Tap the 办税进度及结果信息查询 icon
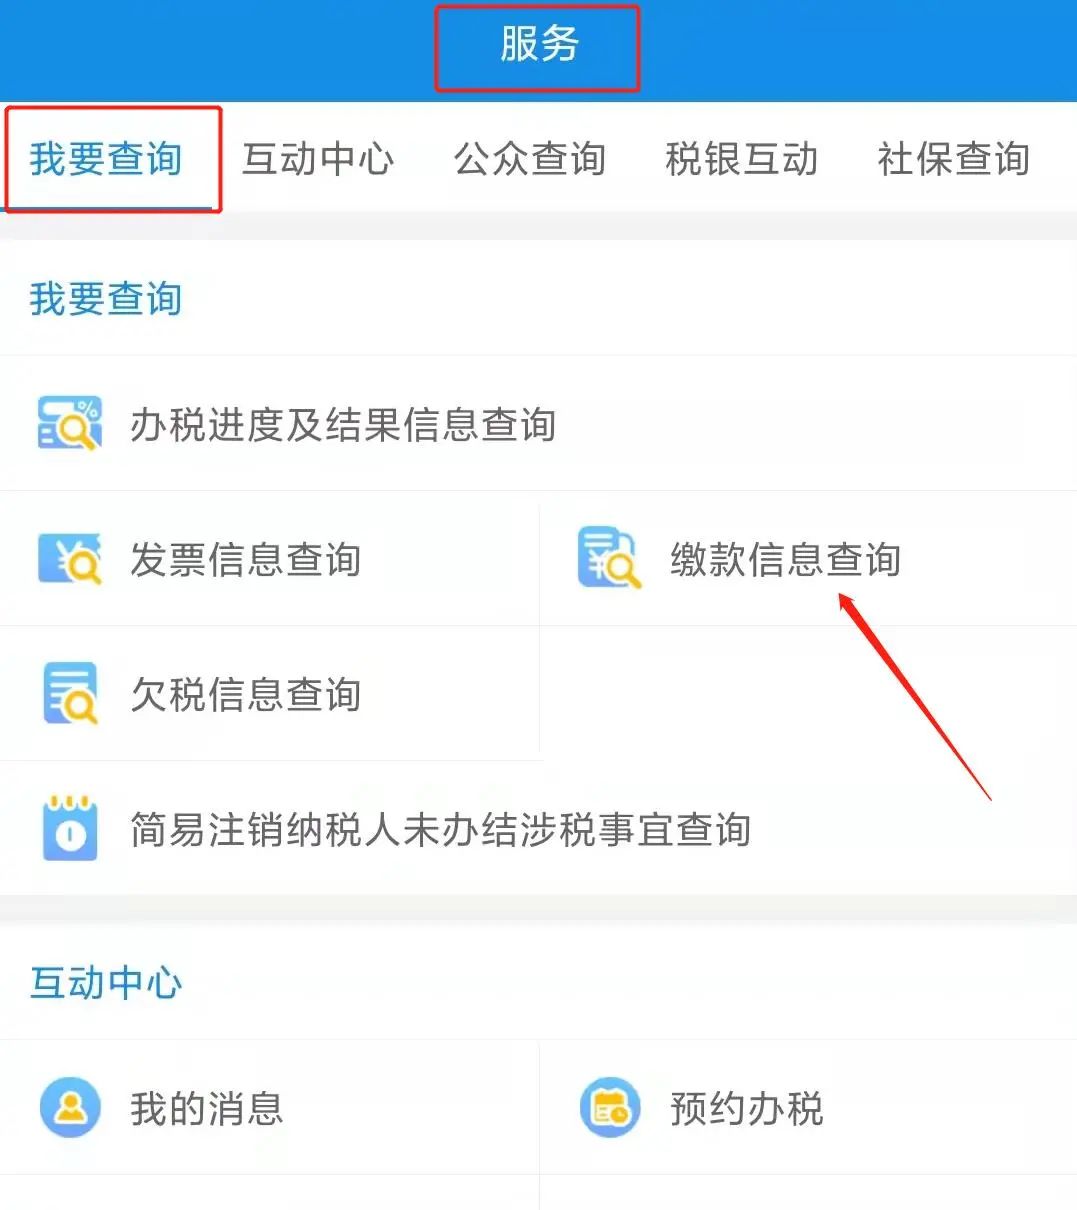Image resolution: width=1077 pixels, height=1210 pixels. 69,423
